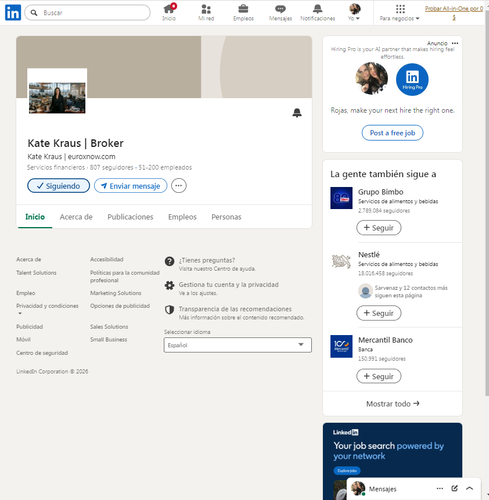The height and width of the screenshot is (500, 489).
Task: Open the Nestlé logo
Action: coord(341,261)
